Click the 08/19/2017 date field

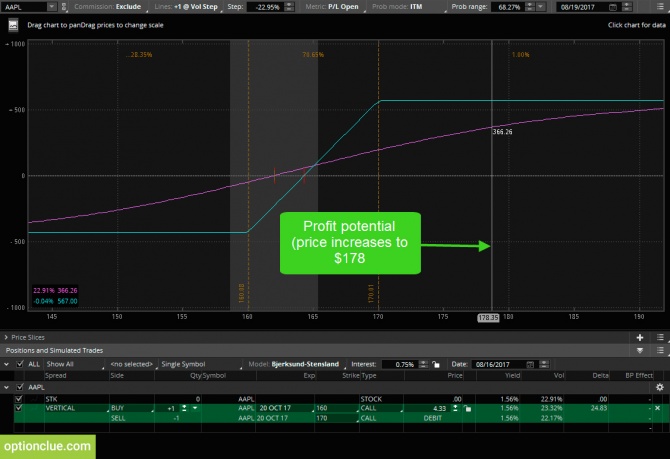(583, 7)
